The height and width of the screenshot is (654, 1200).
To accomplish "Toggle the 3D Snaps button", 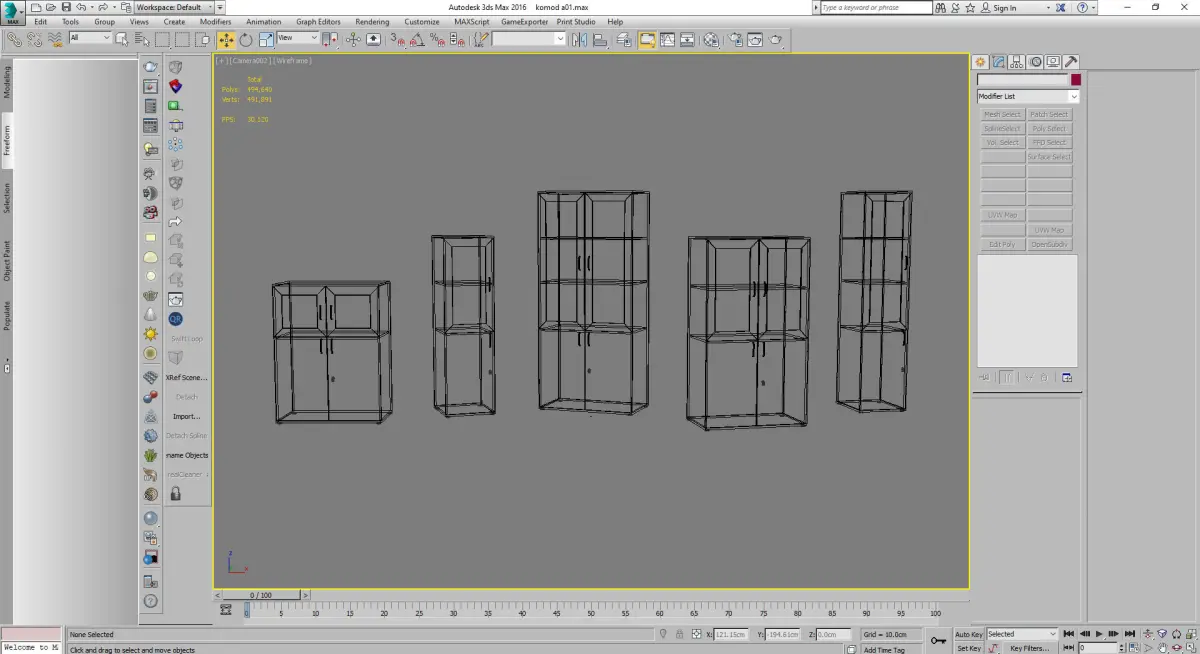I will coord(398,40).
